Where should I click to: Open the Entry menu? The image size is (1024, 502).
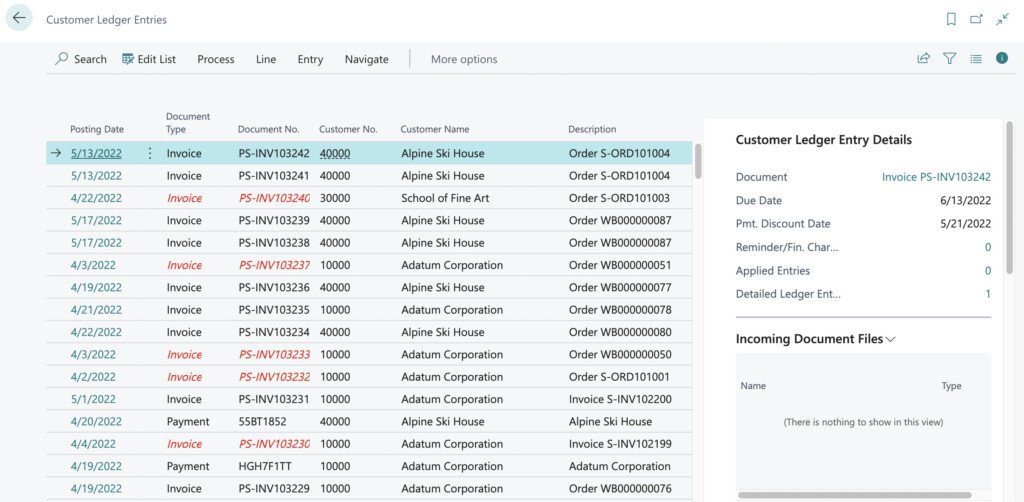pos(310,59)
